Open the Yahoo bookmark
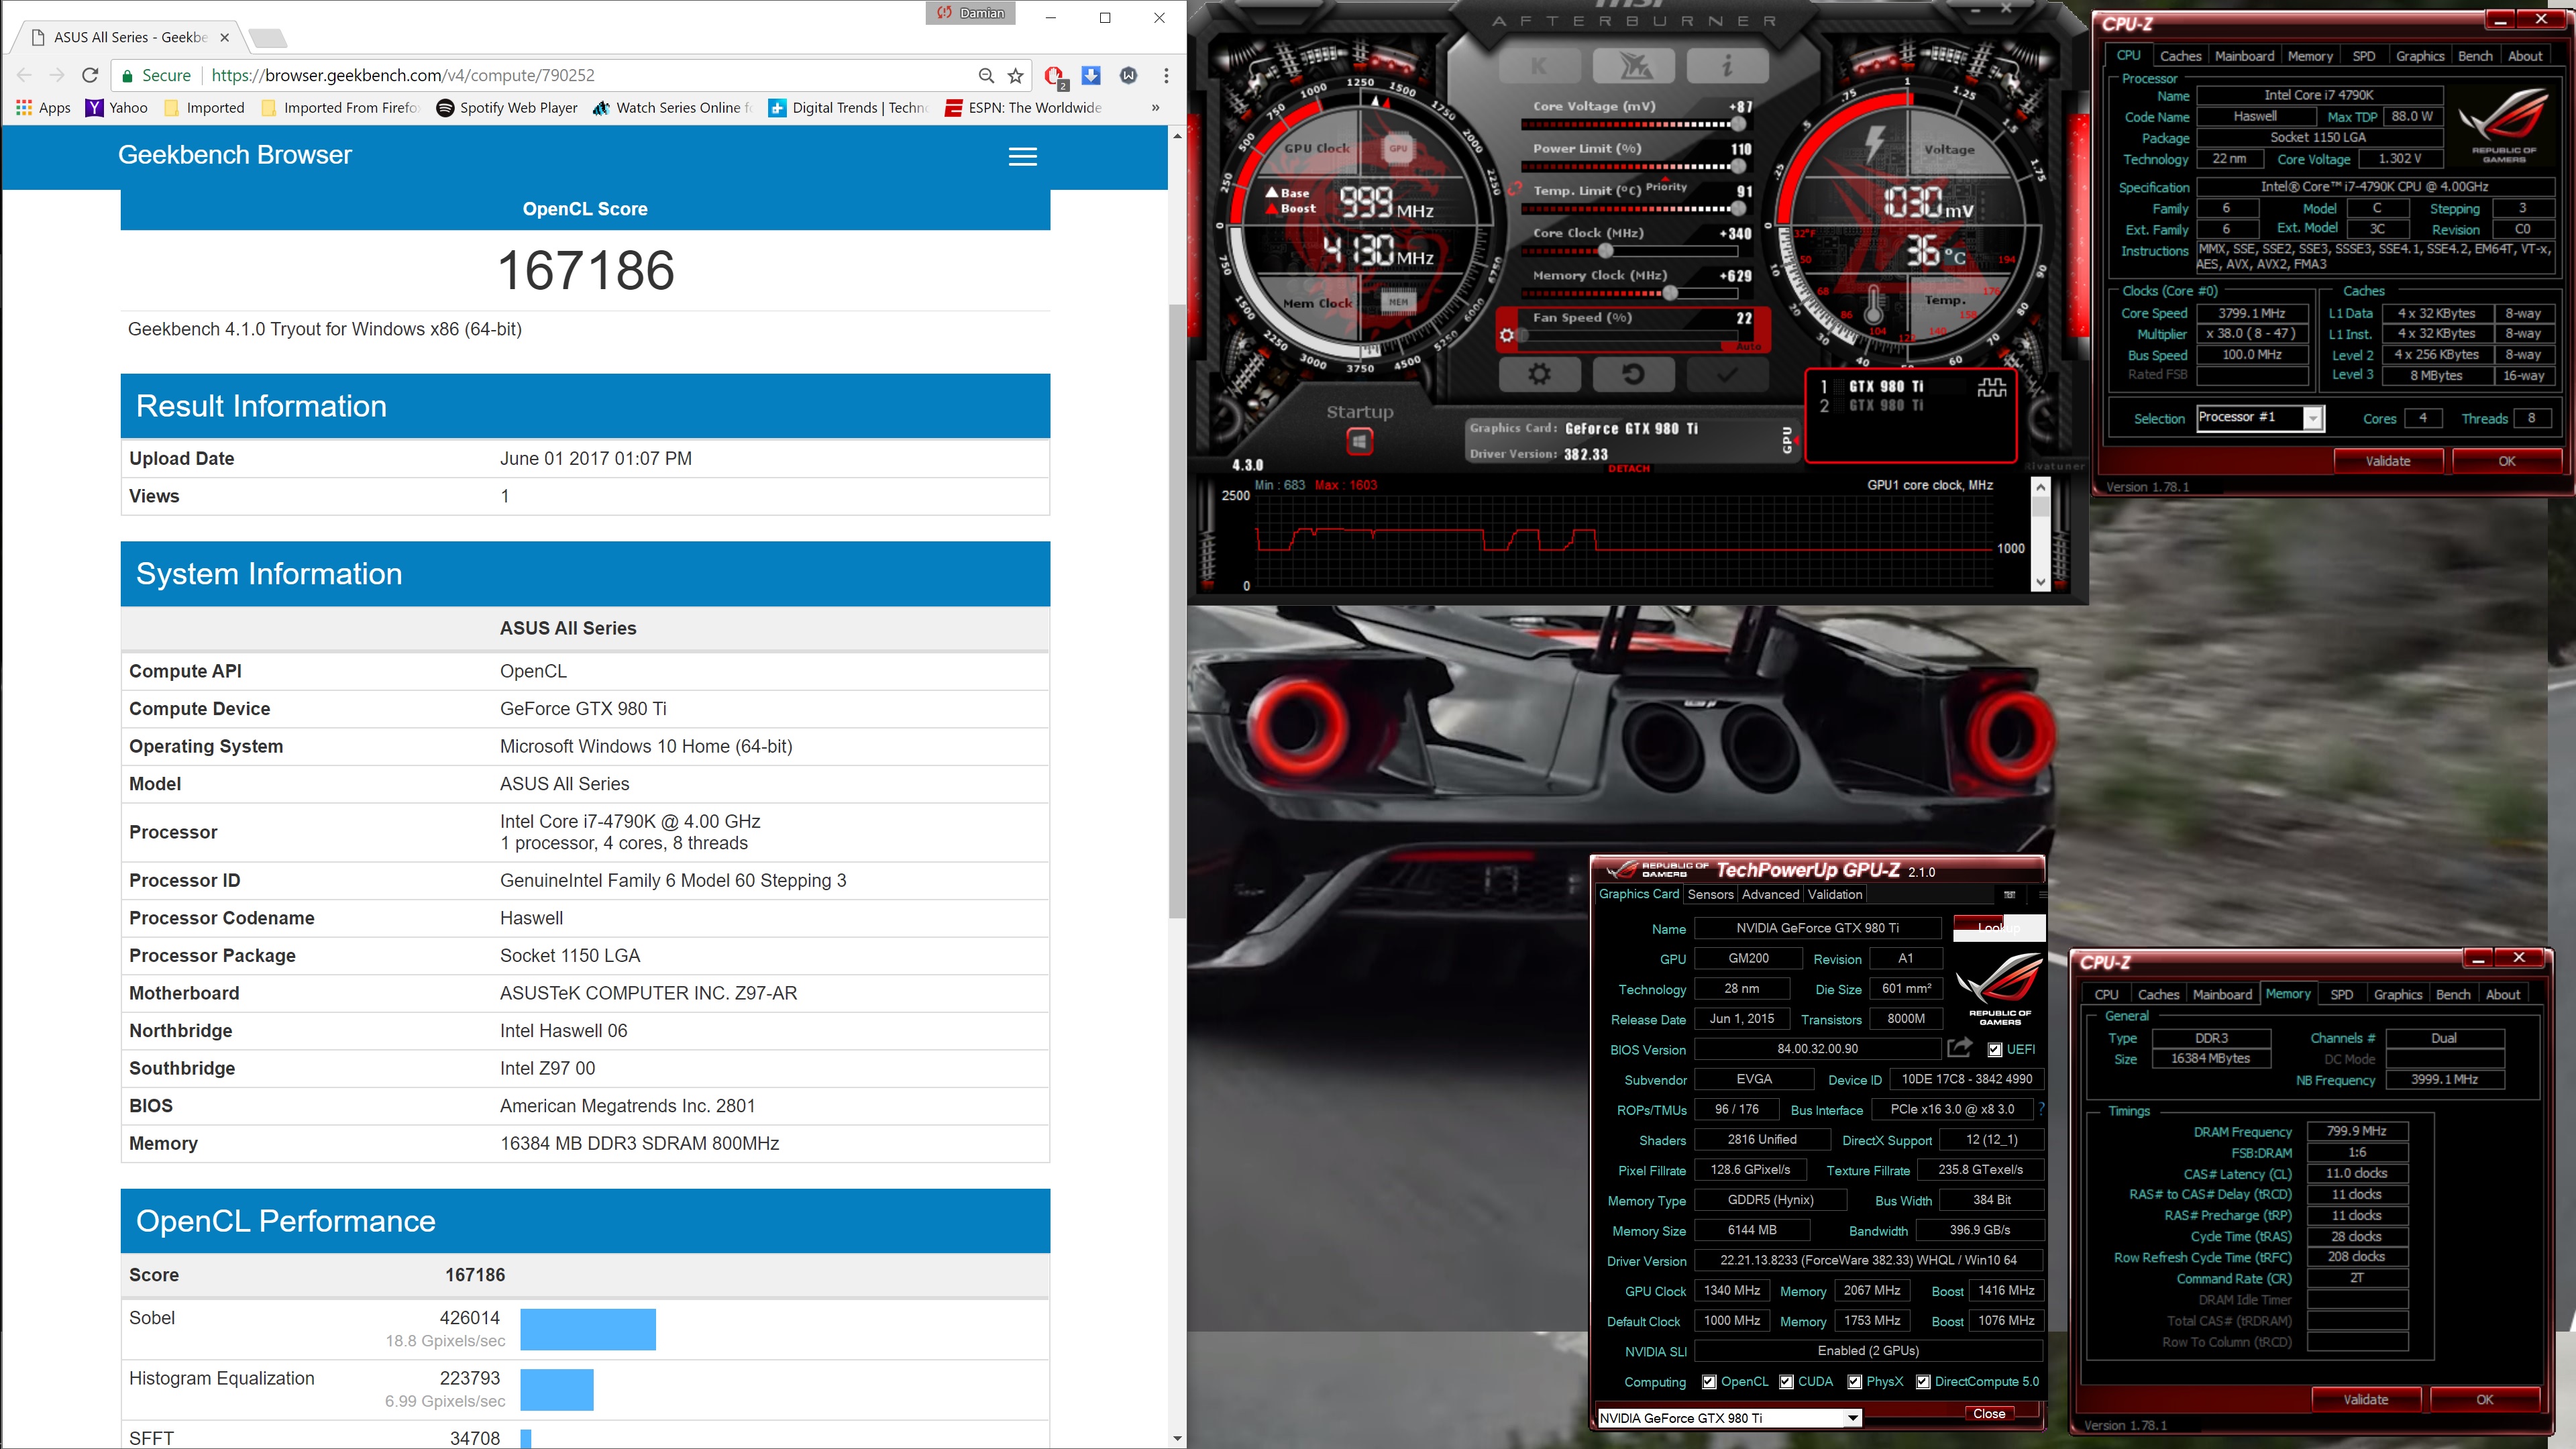Screen dimensions: 2576x1449 pyautogui.click(x=117, y=107)
